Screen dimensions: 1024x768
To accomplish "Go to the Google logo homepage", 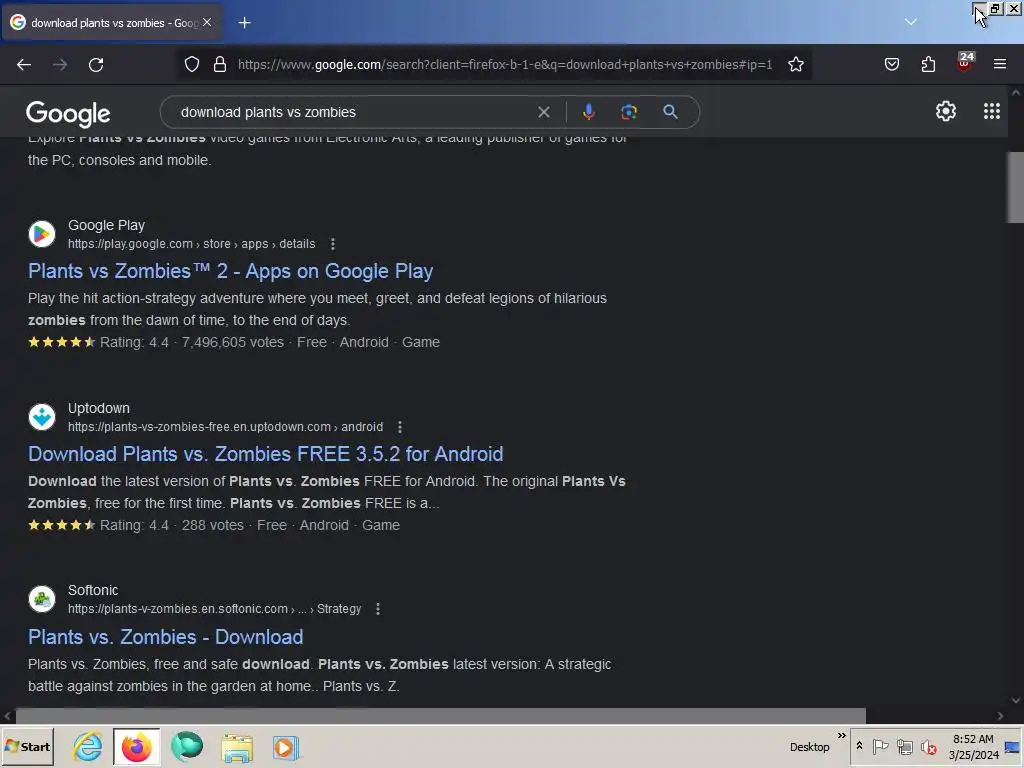I will [x=68, y=114].
